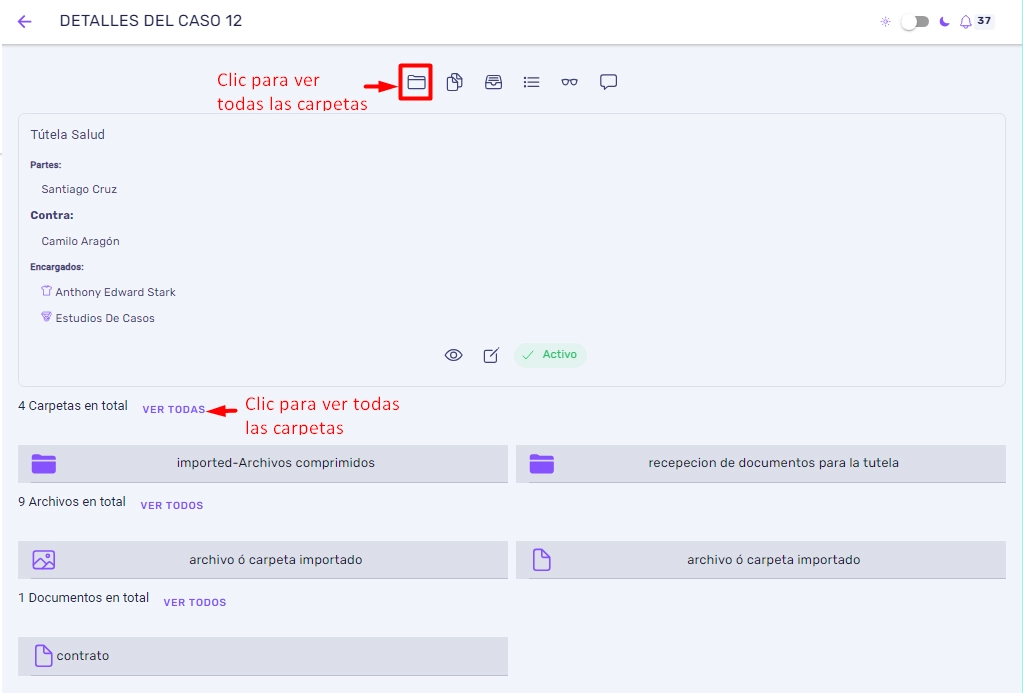The image size is (1023, 693).
Task: Click the Contra: label
Action: pyautogui.click(x=52, y=215)
